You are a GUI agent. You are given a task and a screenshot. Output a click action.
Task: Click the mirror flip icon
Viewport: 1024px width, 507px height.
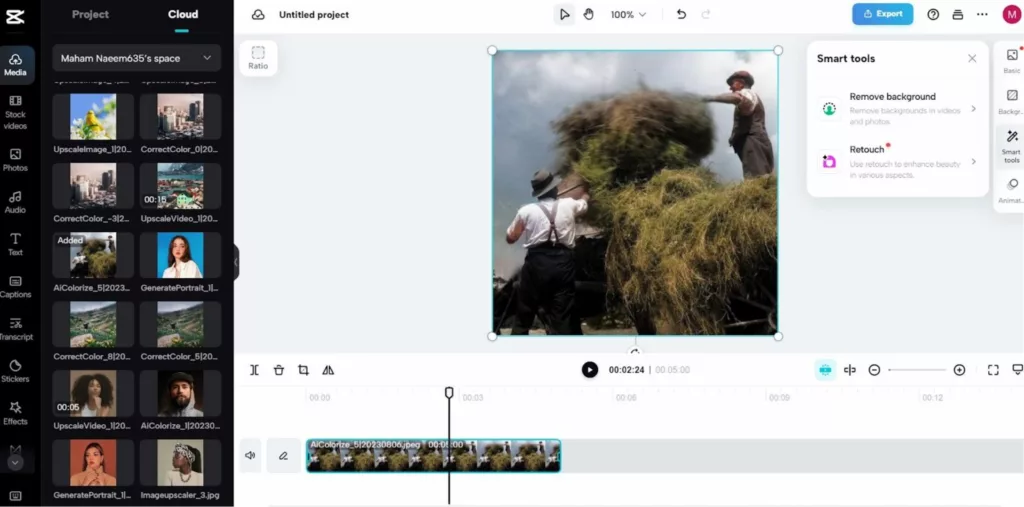coord(328,370)
